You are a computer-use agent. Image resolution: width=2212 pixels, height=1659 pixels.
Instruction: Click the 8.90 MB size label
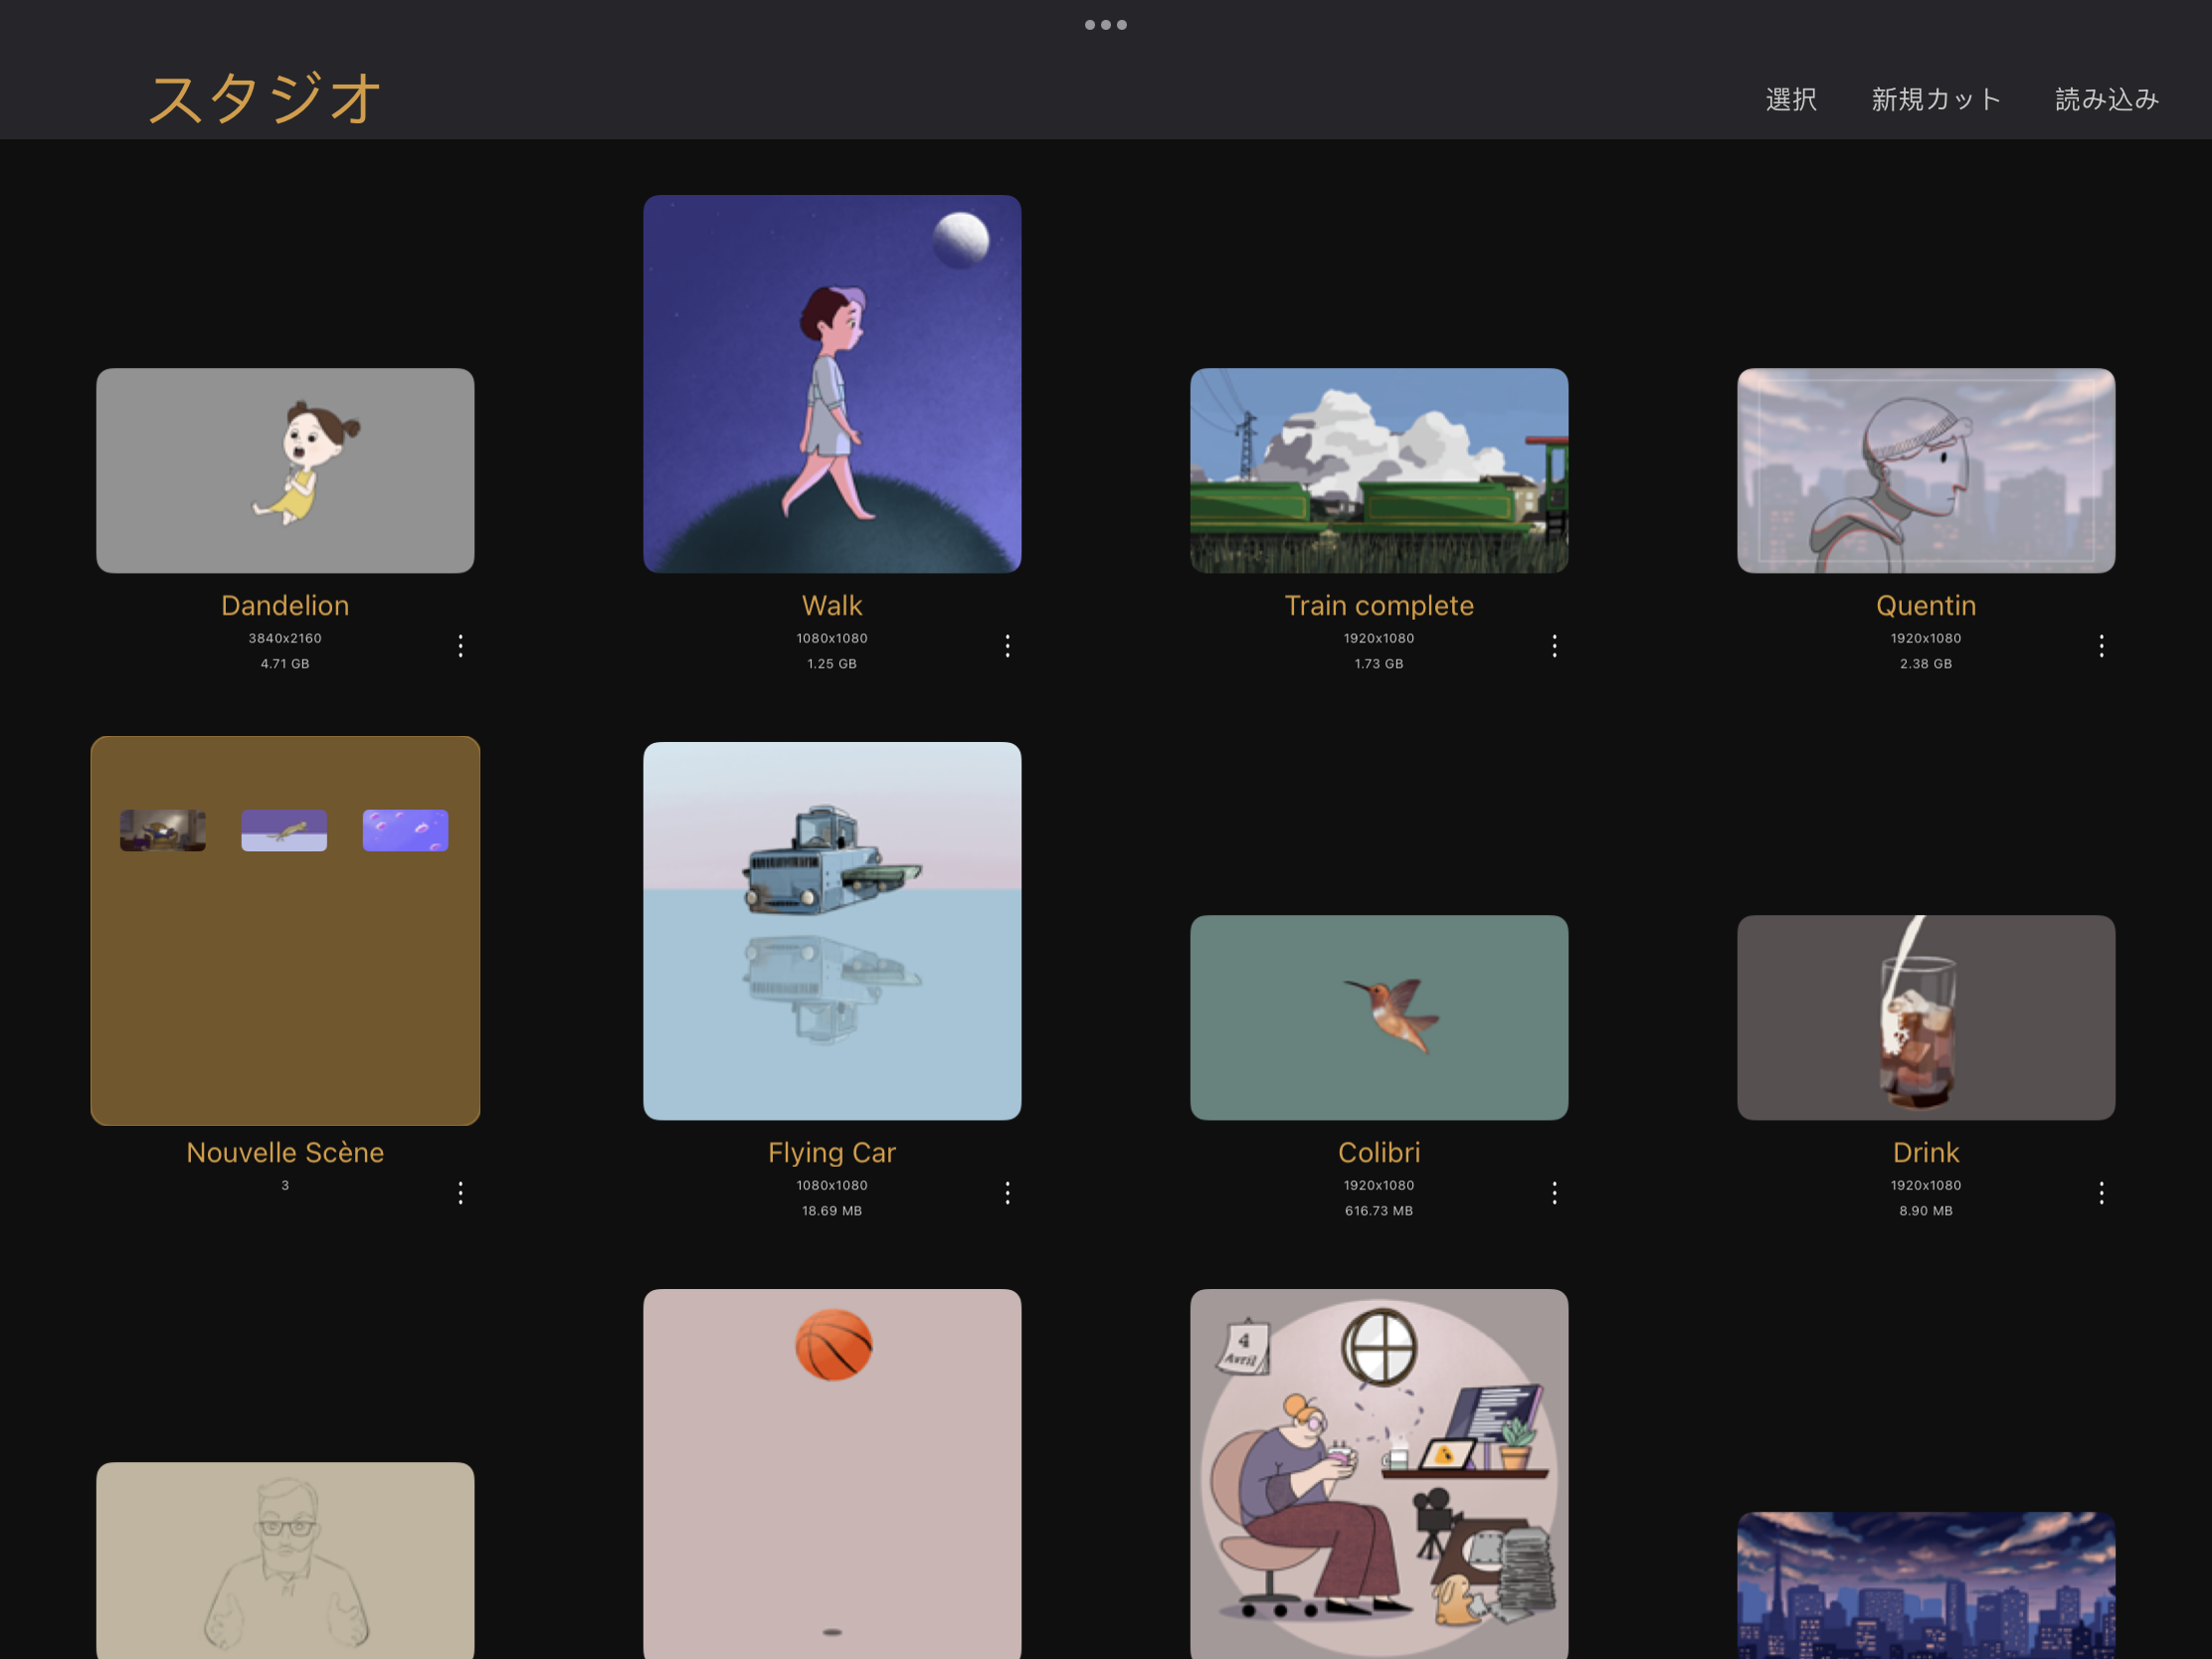click(1926, 1211)
